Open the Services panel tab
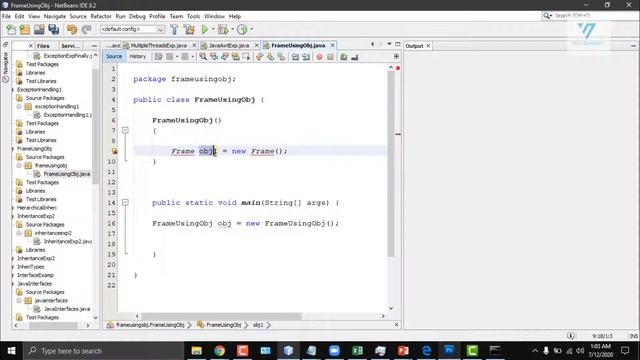Screen dimensions: 640x360 70,46
